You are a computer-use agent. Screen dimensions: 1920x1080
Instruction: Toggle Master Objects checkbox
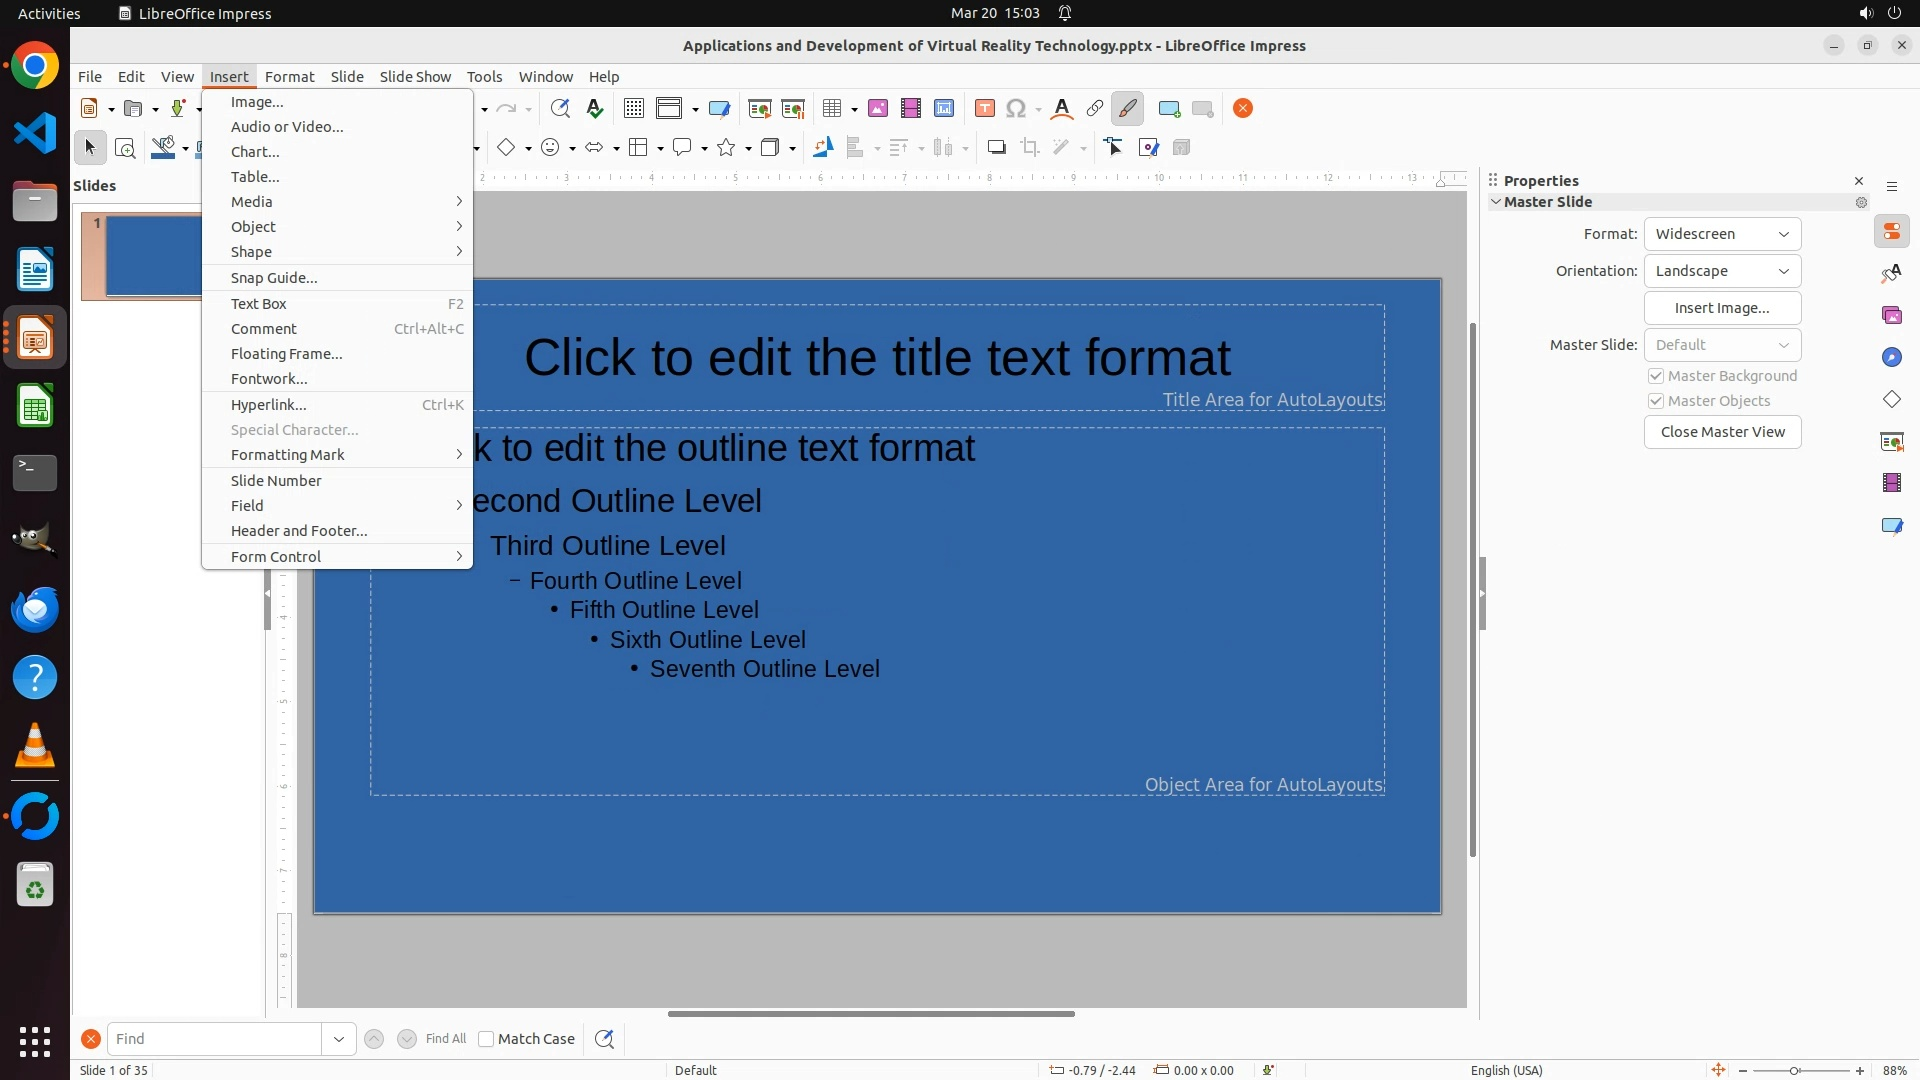click(x=1656, y=401)
